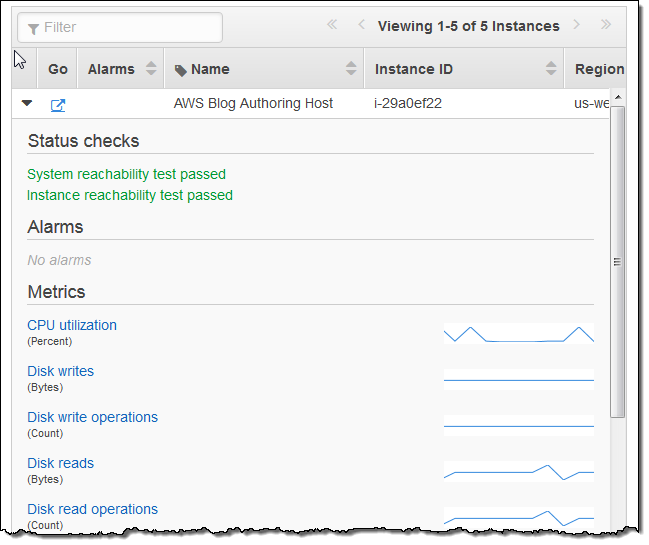Collapse the AWS Blog Authoring Host row
The height and width of the screenshot is (545, 649).
point(27,103)
